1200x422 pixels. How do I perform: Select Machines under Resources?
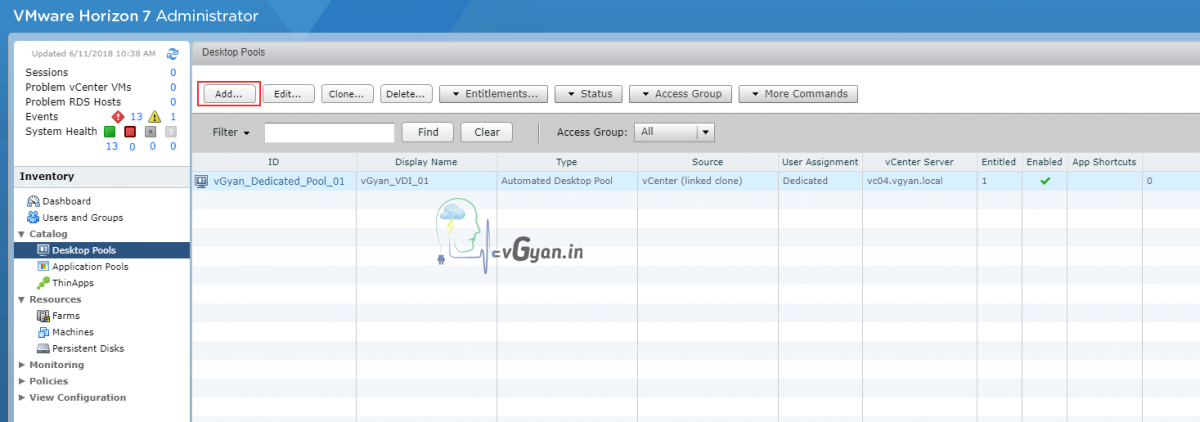point(73,332)
